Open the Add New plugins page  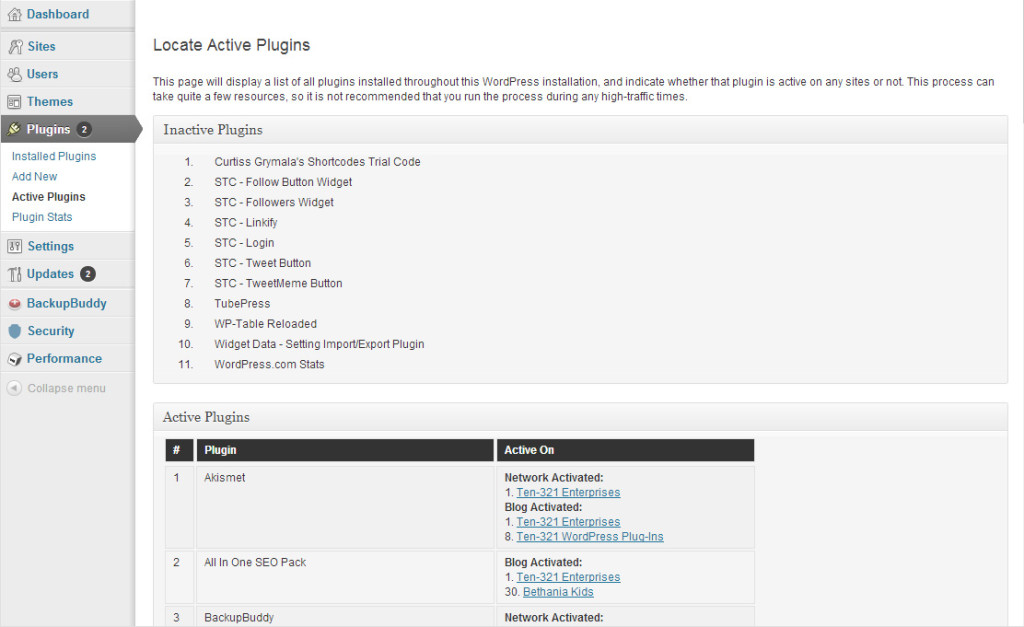point(34,176)
